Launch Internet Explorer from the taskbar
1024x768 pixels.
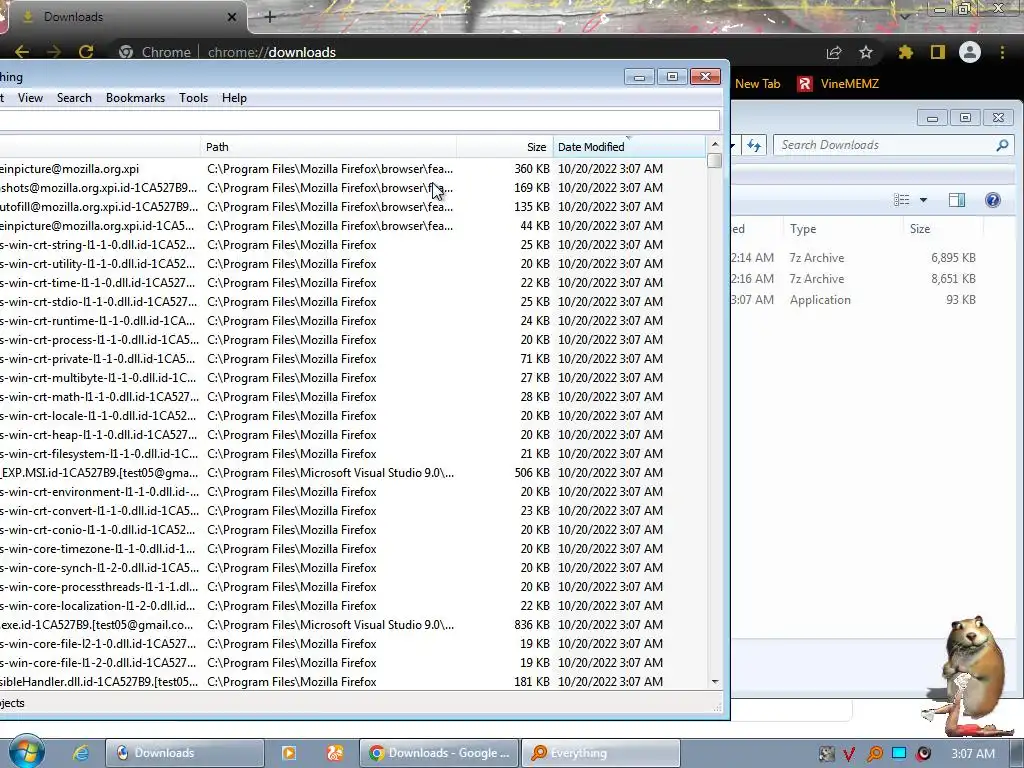(80, 753)
